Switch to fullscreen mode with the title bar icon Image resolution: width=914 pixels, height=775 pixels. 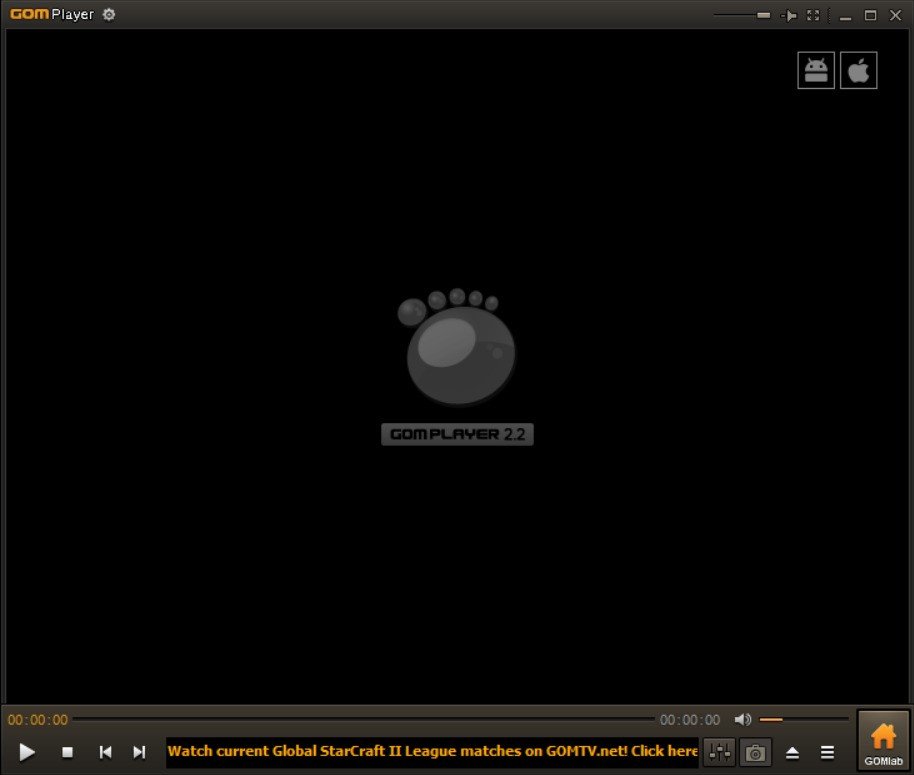pyautogui.click(x=813, y=15)
